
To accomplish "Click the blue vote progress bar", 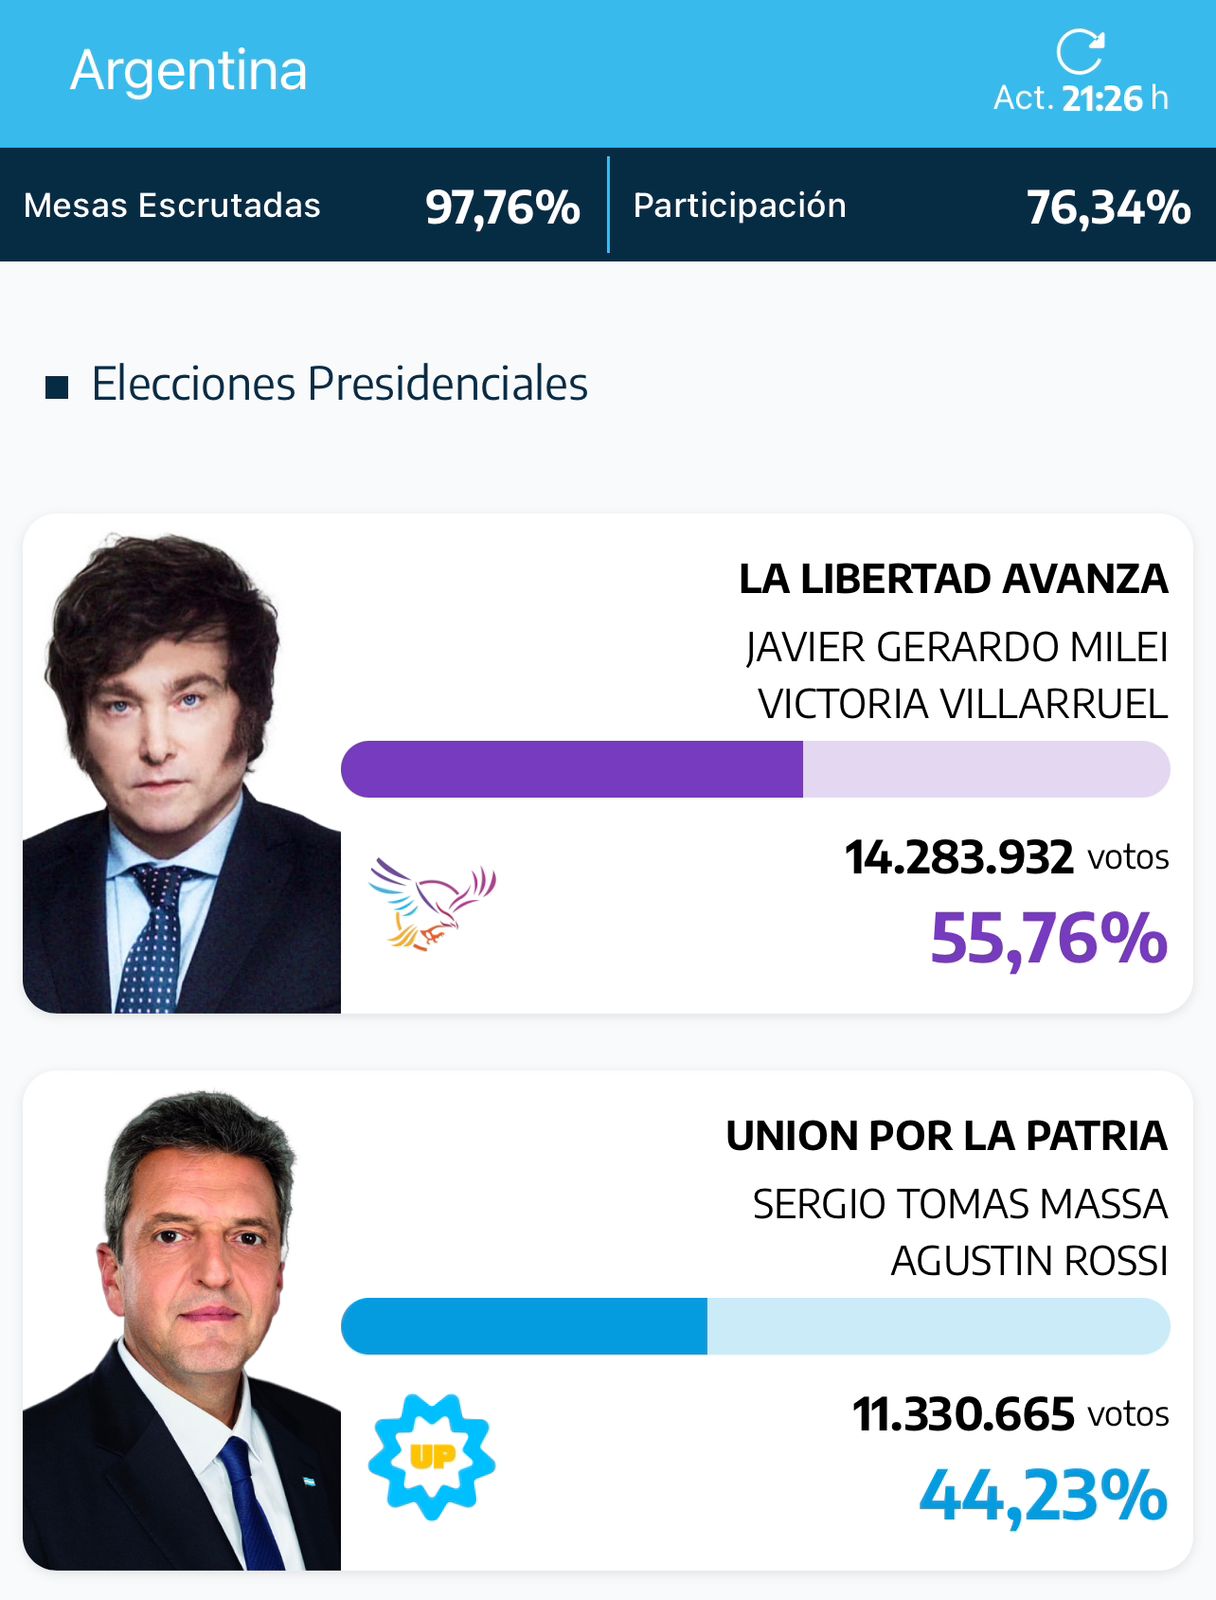I will point(755,1326).
